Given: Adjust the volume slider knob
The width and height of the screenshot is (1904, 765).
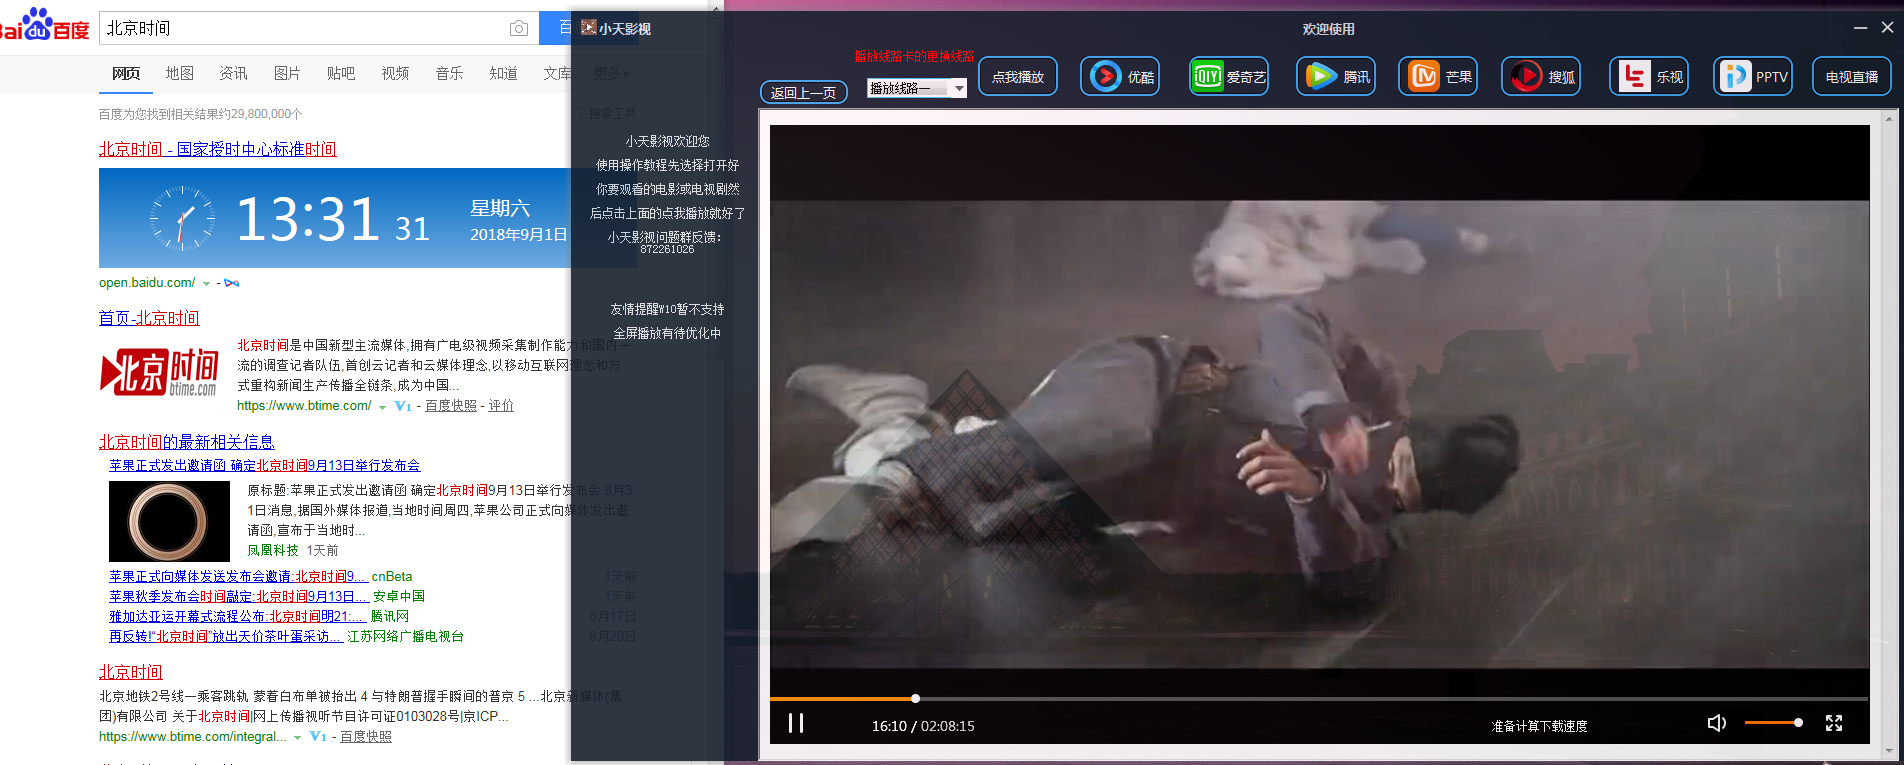Looking at the screenshot, I should [1798, 722].
